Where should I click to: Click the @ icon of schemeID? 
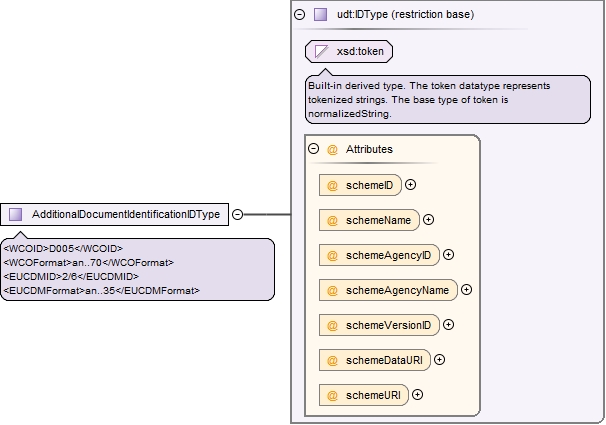pyautogui.click(x=332, y=185)
